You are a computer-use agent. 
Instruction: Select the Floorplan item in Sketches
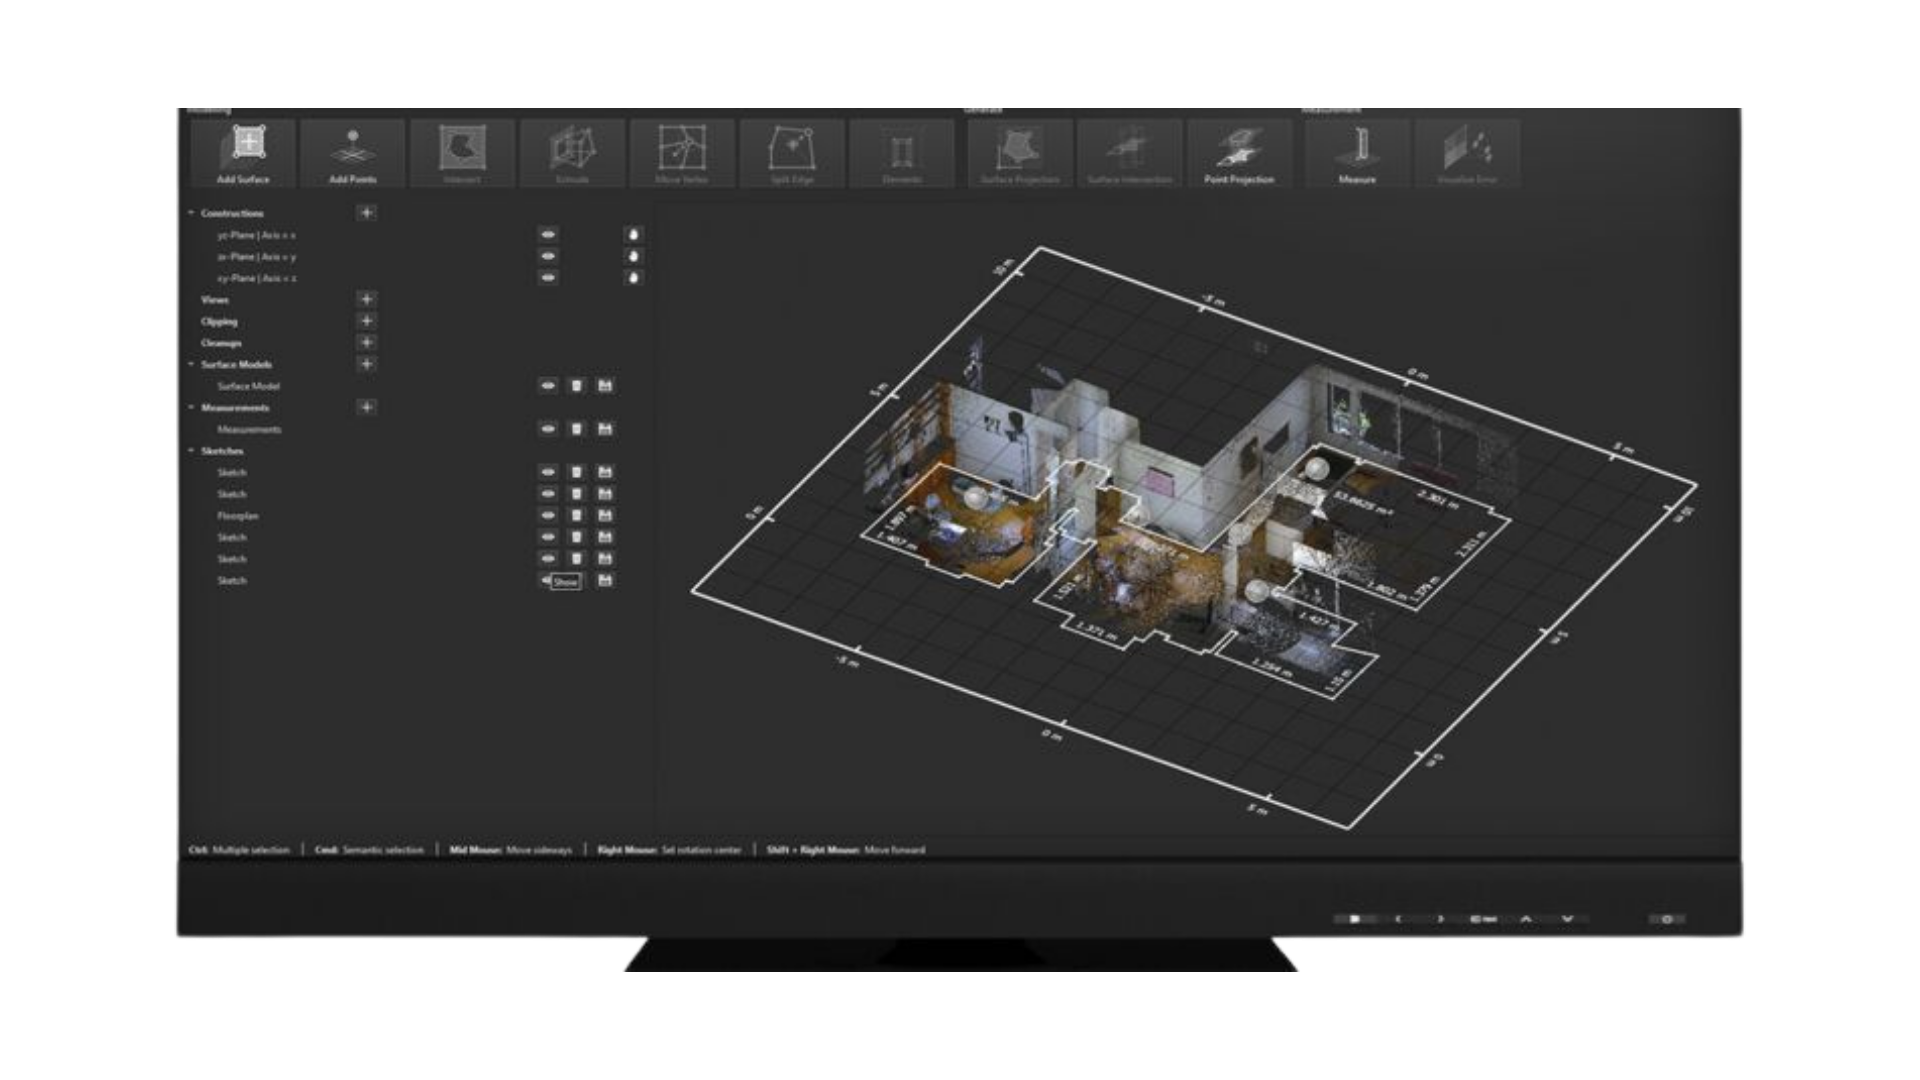[x=238, y=516]
